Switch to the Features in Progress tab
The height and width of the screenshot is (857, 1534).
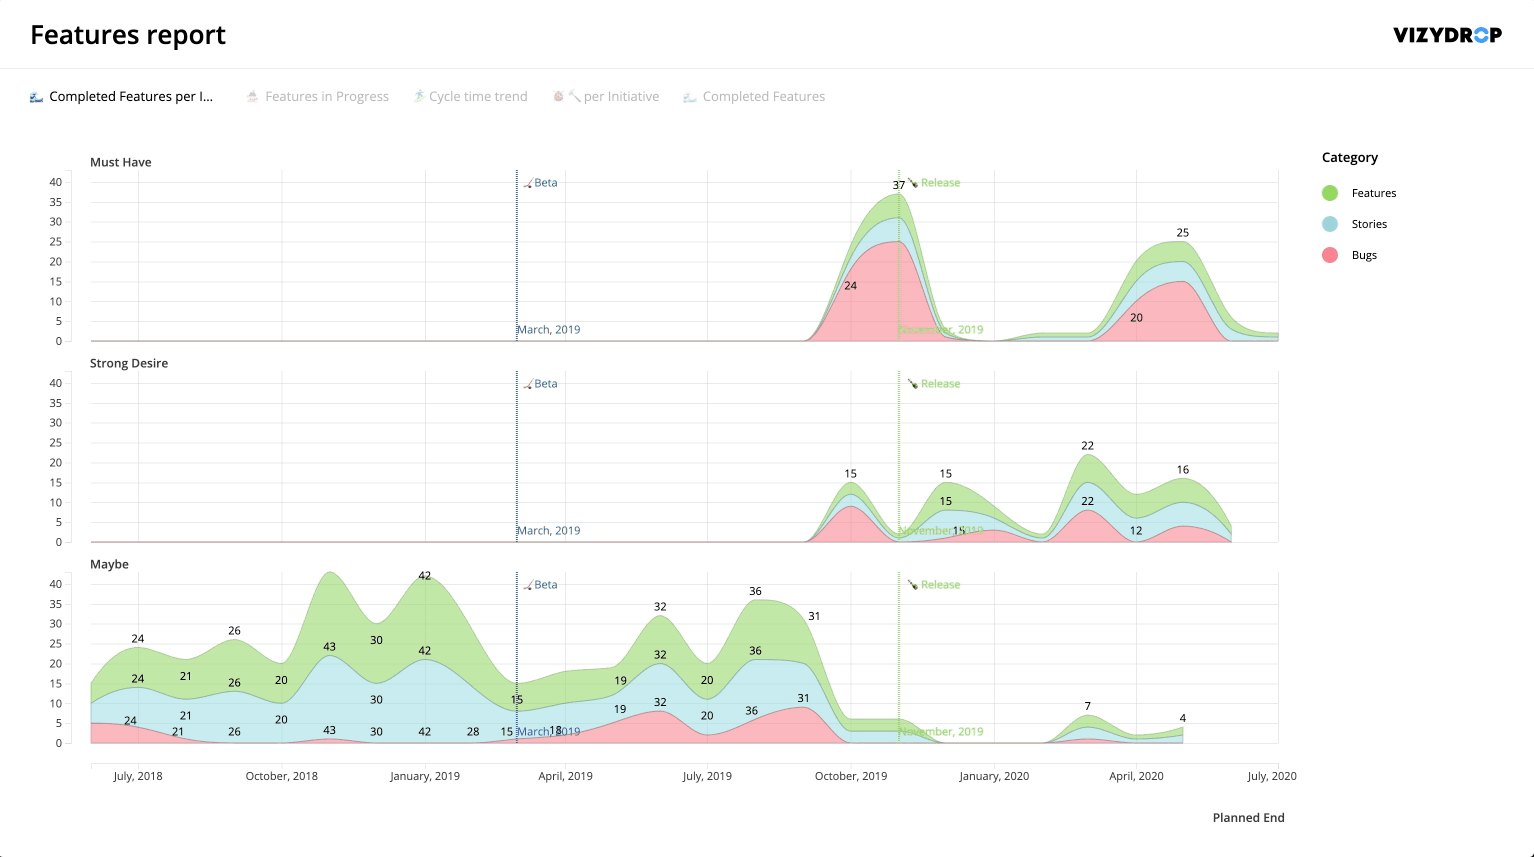click(x=327, y=95)
